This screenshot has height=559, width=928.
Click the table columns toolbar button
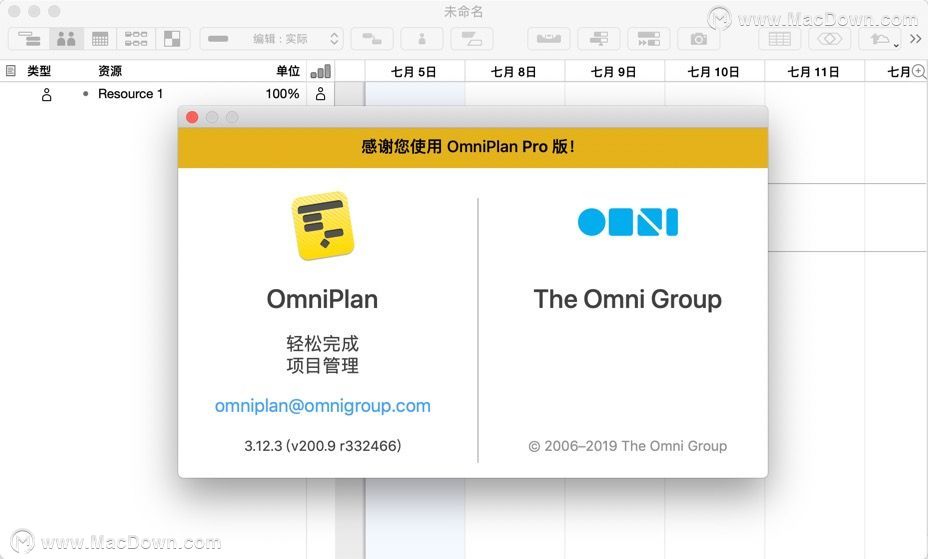pos(779,39)
